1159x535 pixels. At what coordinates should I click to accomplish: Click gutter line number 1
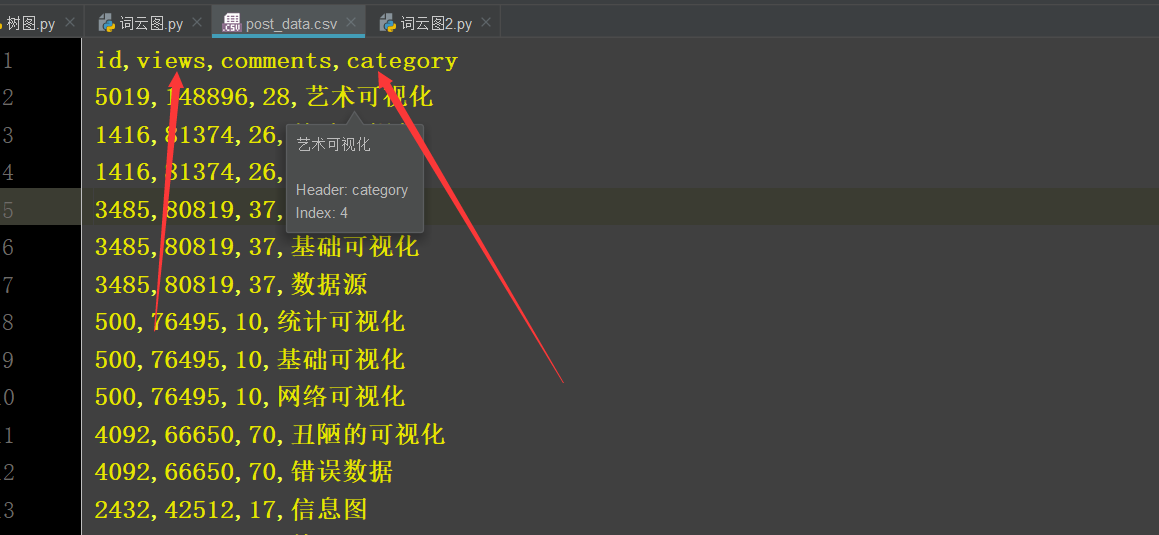7,61
